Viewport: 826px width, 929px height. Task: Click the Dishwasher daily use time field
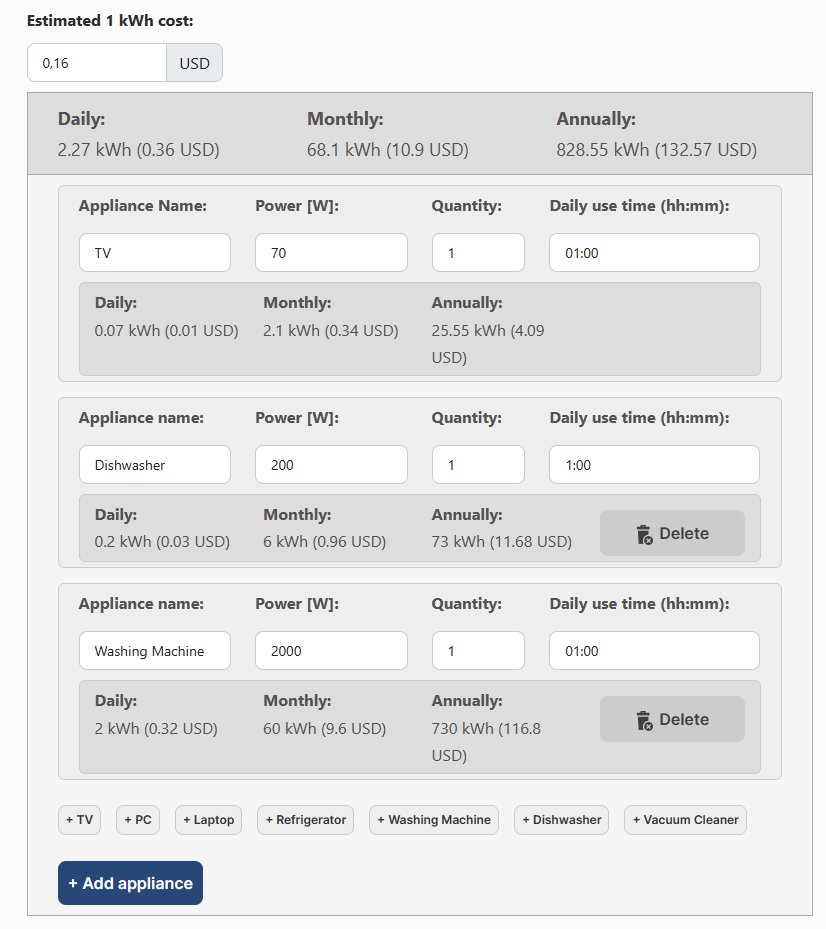click(654, 465)
